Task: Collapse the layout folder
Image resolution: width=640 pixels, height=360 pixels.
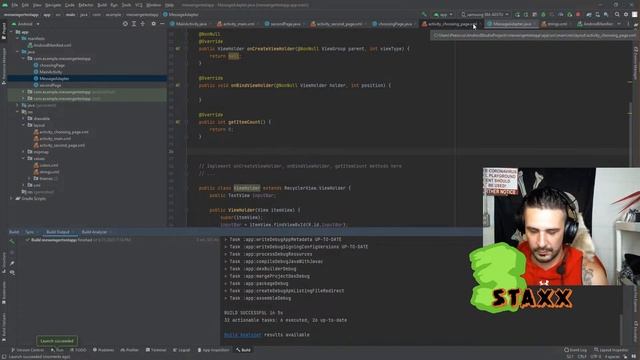Action: [23, 125]
